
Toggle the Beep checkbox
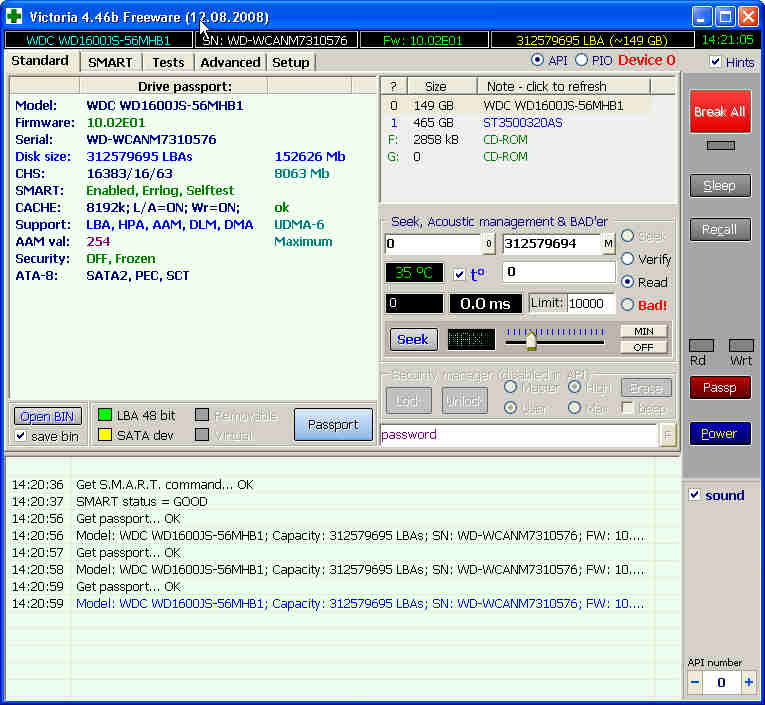(x=627, y=408)
